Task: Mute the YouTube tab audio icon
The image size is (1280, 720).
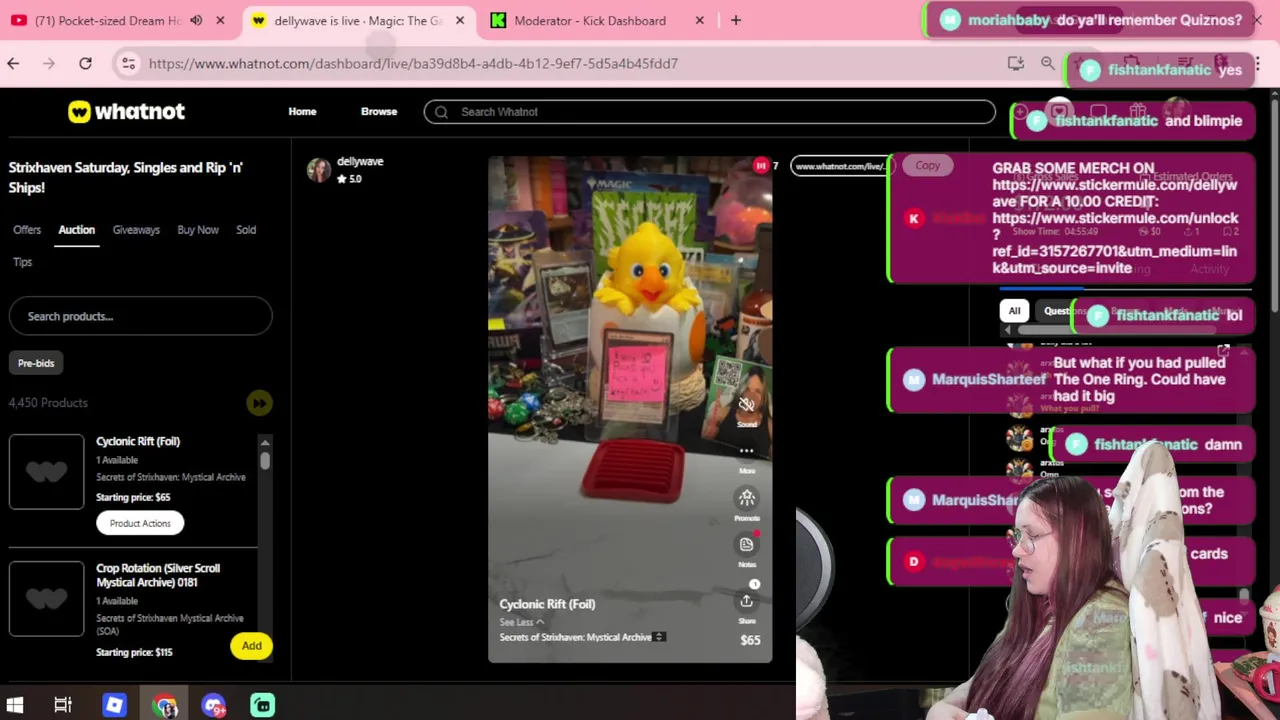Action: [x=196, y=20]
